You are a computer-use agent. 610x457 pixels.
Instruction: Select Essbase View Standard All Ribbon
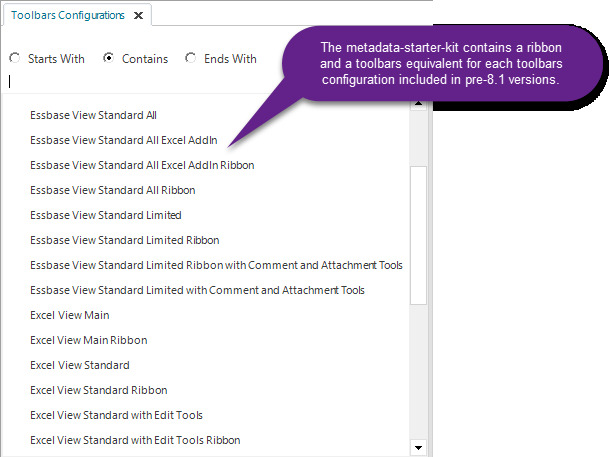pos(113,190)
